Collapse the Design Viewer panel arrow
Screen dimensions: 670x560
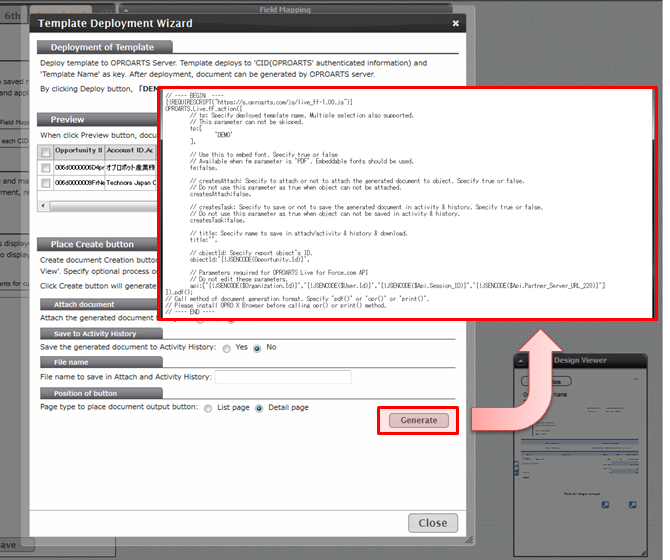point(520,361)
